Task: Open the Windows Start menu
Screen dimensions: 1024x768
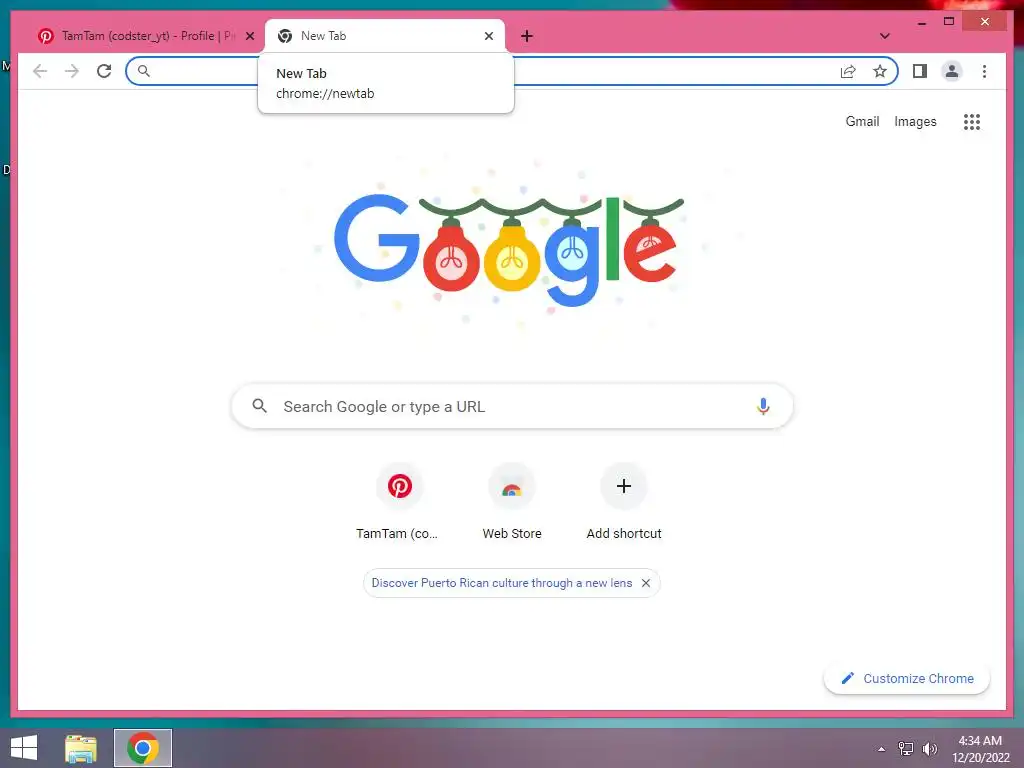Action: coord(24,748)
